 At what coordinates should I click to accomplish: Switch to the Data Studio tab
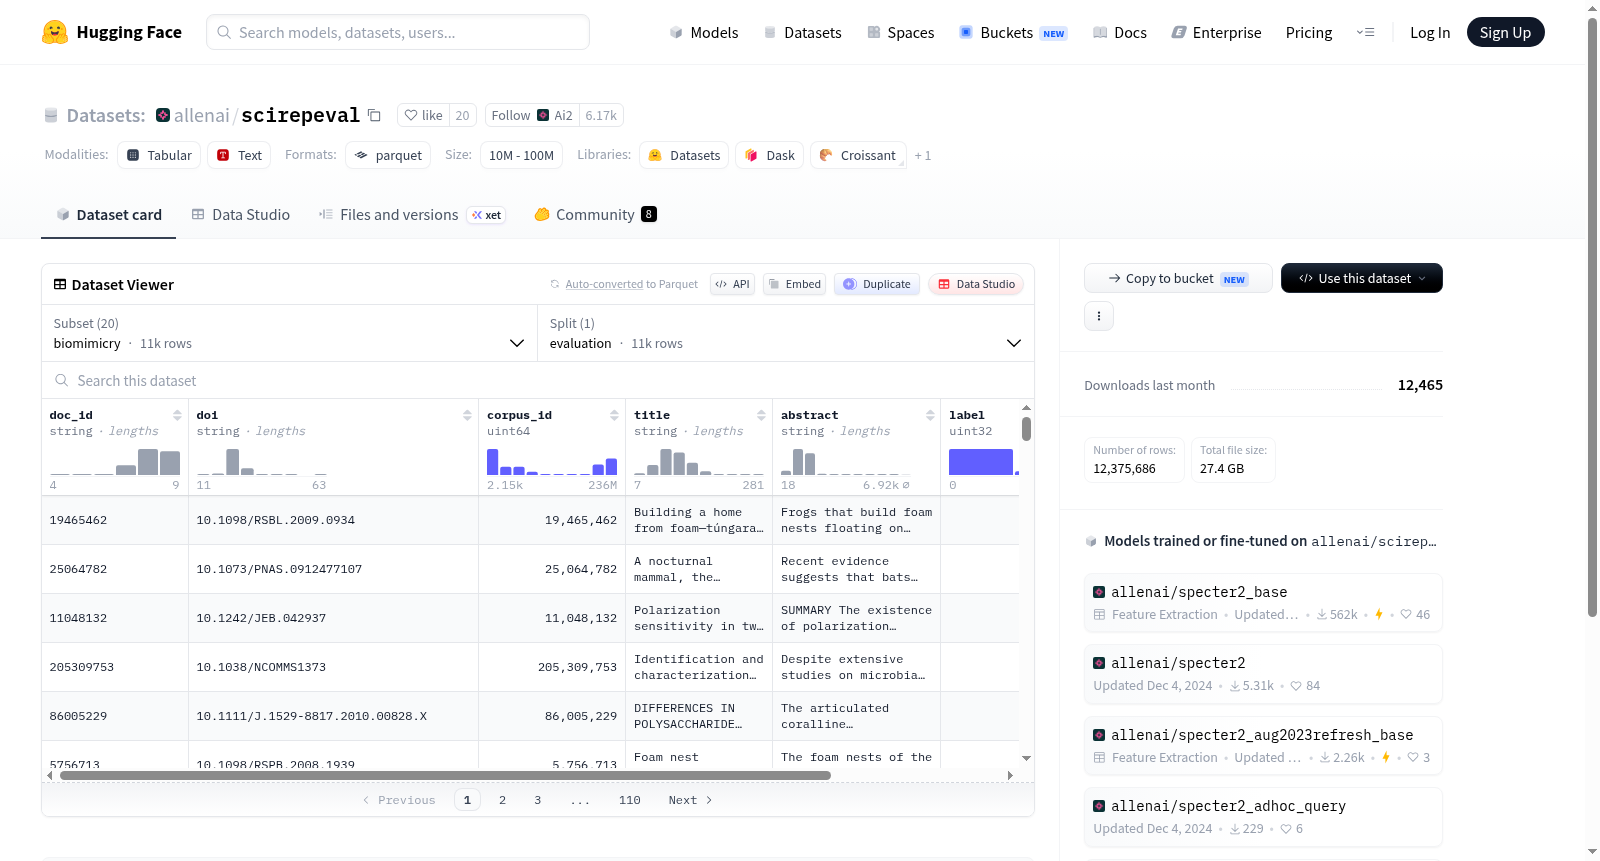[241, 214]
